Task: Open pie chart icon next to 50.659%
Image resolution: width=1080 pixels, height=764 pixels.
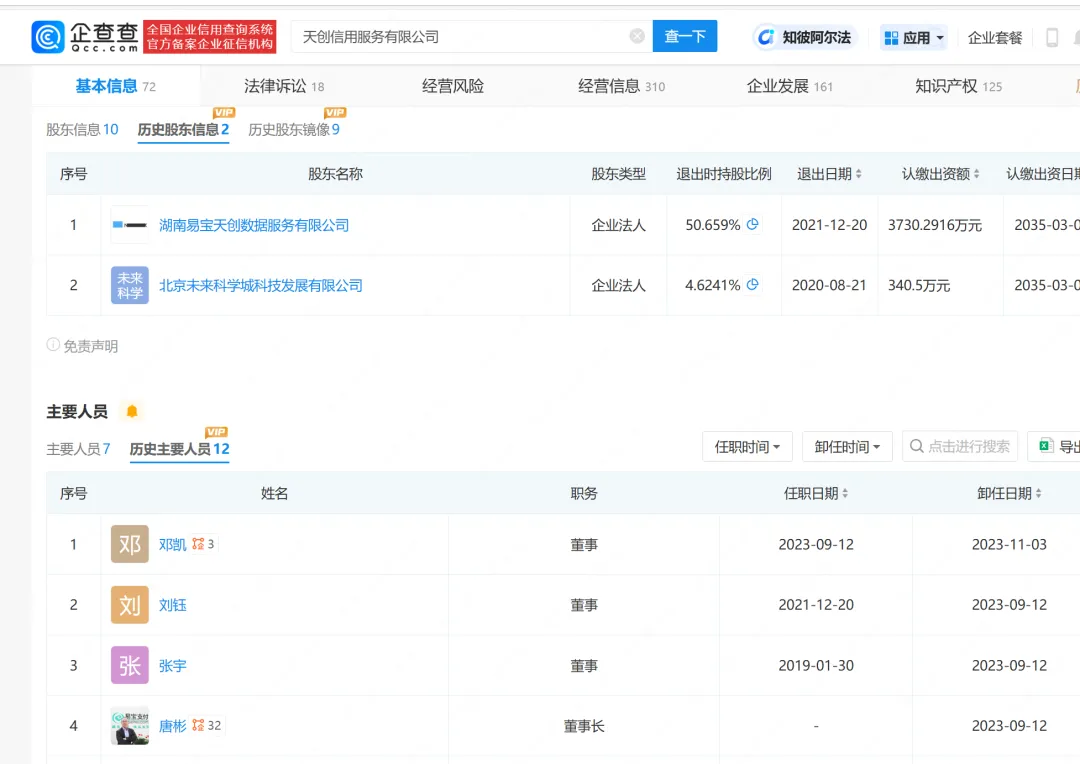Action: click(753, 225)
